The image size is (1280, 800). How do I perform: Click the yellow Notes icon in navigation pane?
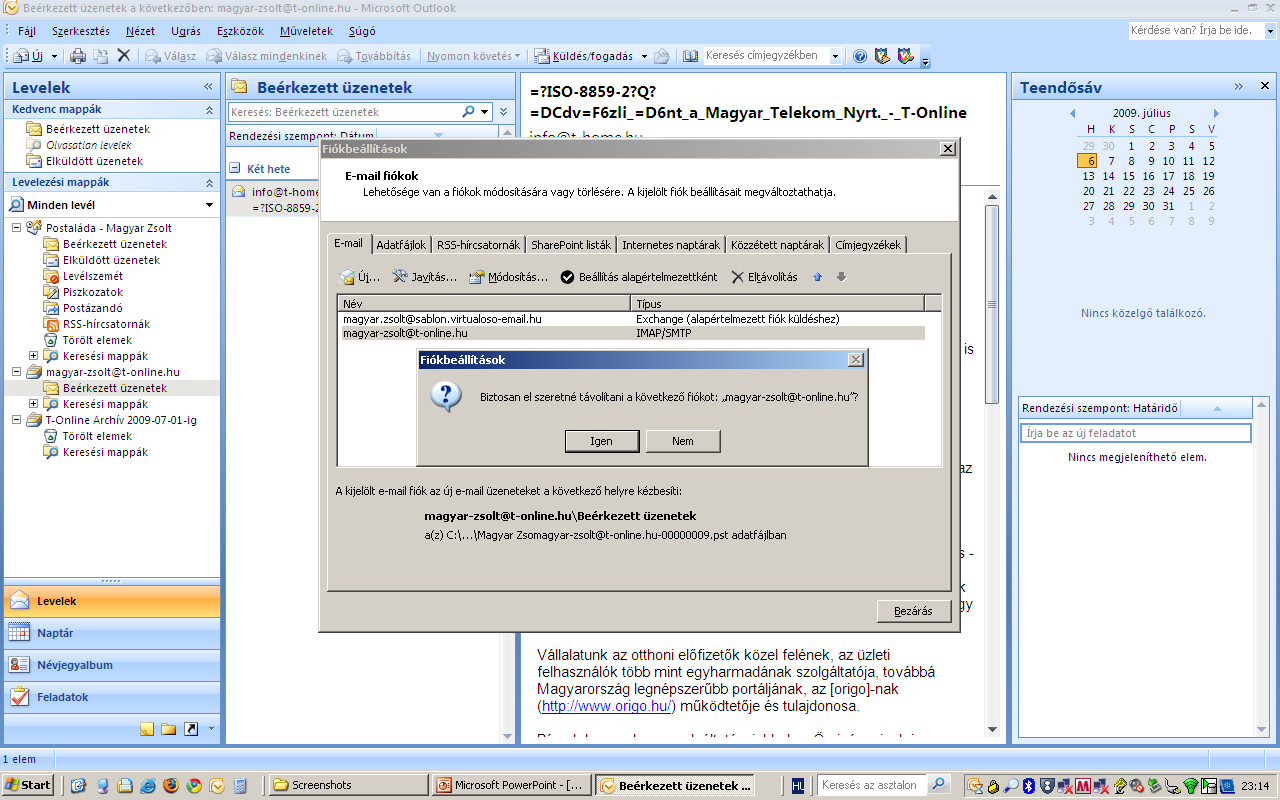point(147,729)
